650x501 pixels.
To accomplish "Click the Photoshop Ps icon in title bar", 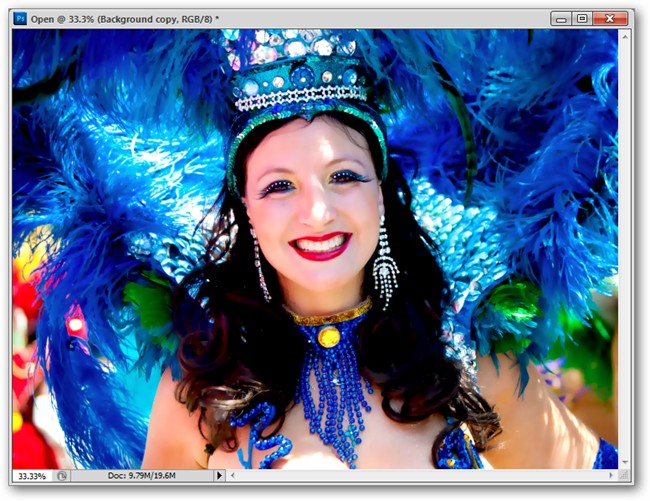I will 20,19.
